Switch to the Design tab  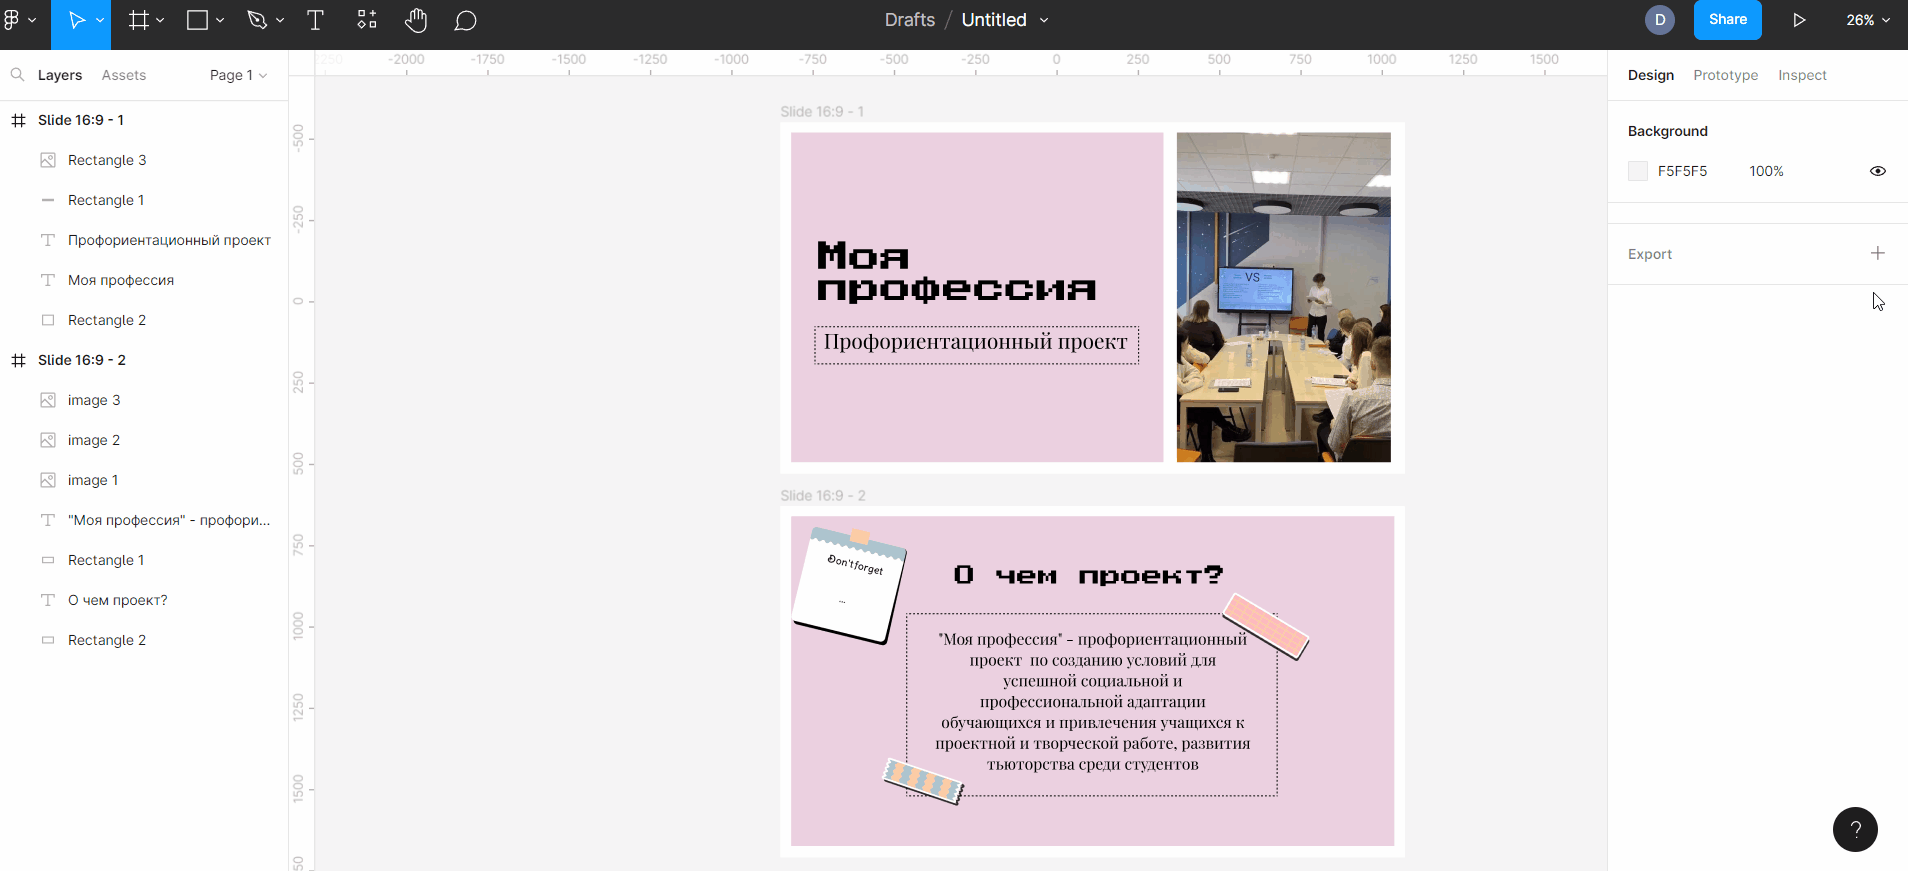click(1651, 75)
